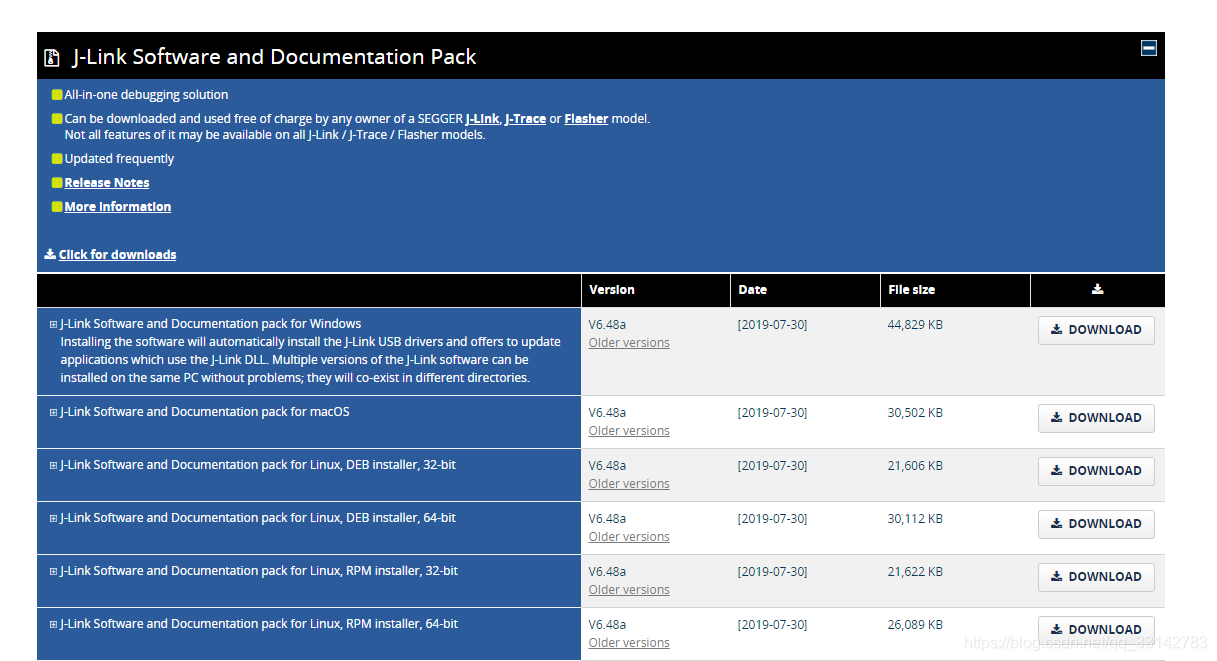Open Older versions for the Windows pack
Image resolution: width=1217 pixels, height=661 pixels.
coord(629,343)
